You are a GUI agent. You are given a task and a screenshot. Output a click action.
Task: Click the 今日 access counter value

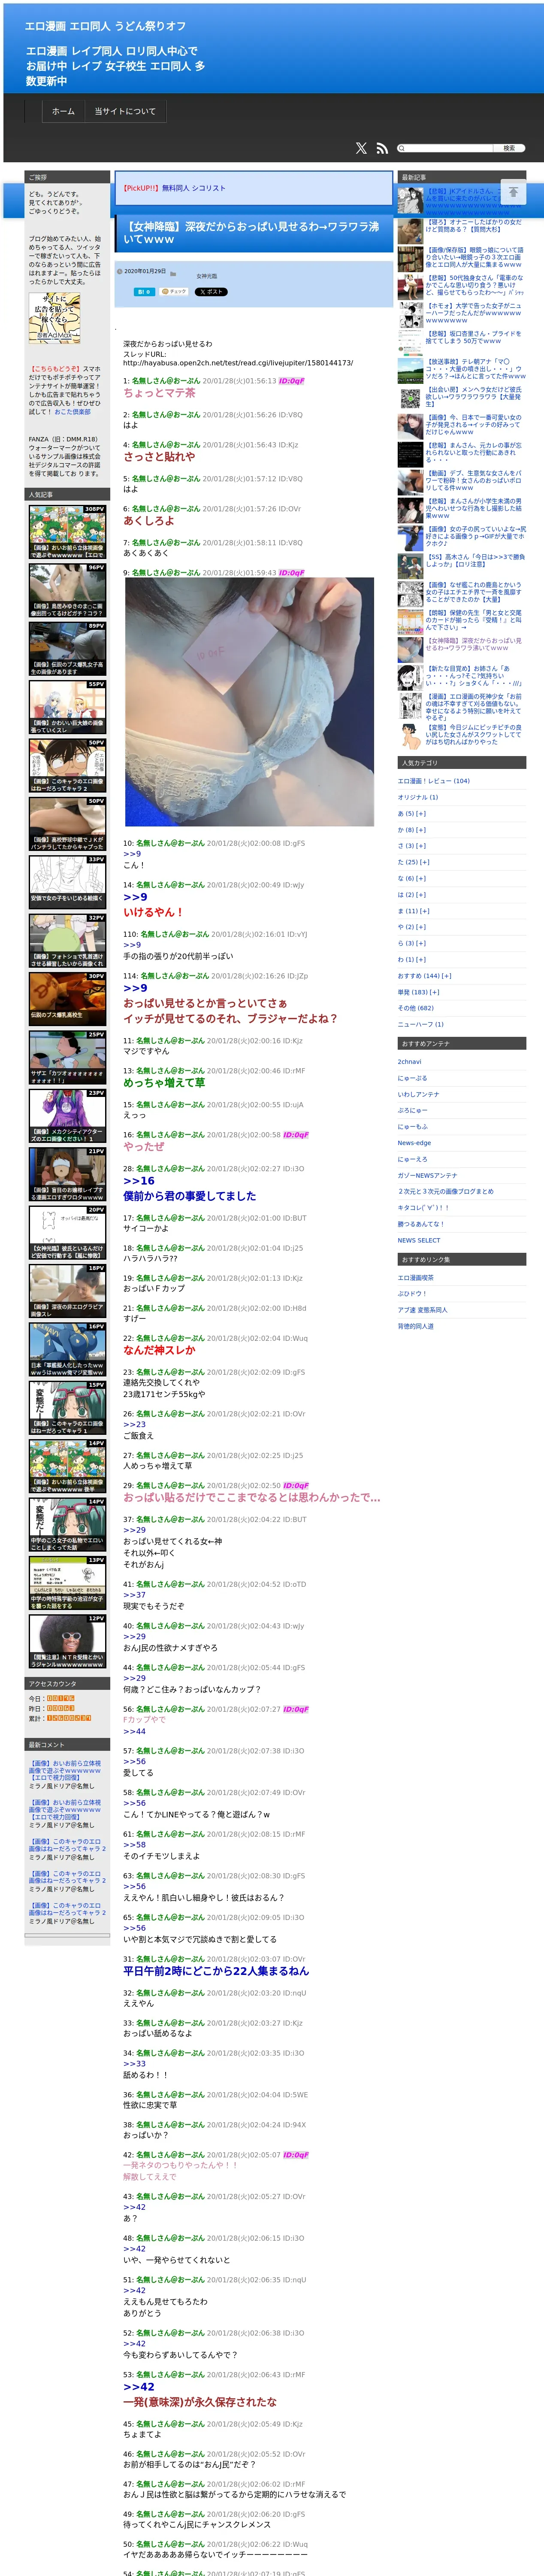[61, 1699]
